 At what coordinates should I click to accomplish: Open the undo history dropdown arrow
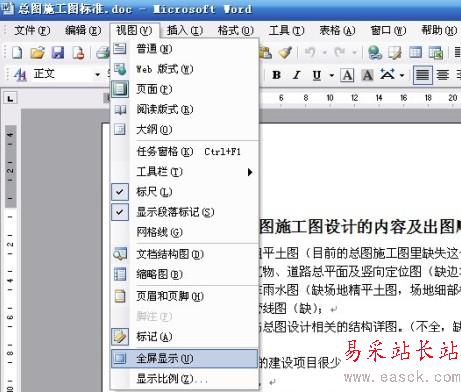[324, 52]
